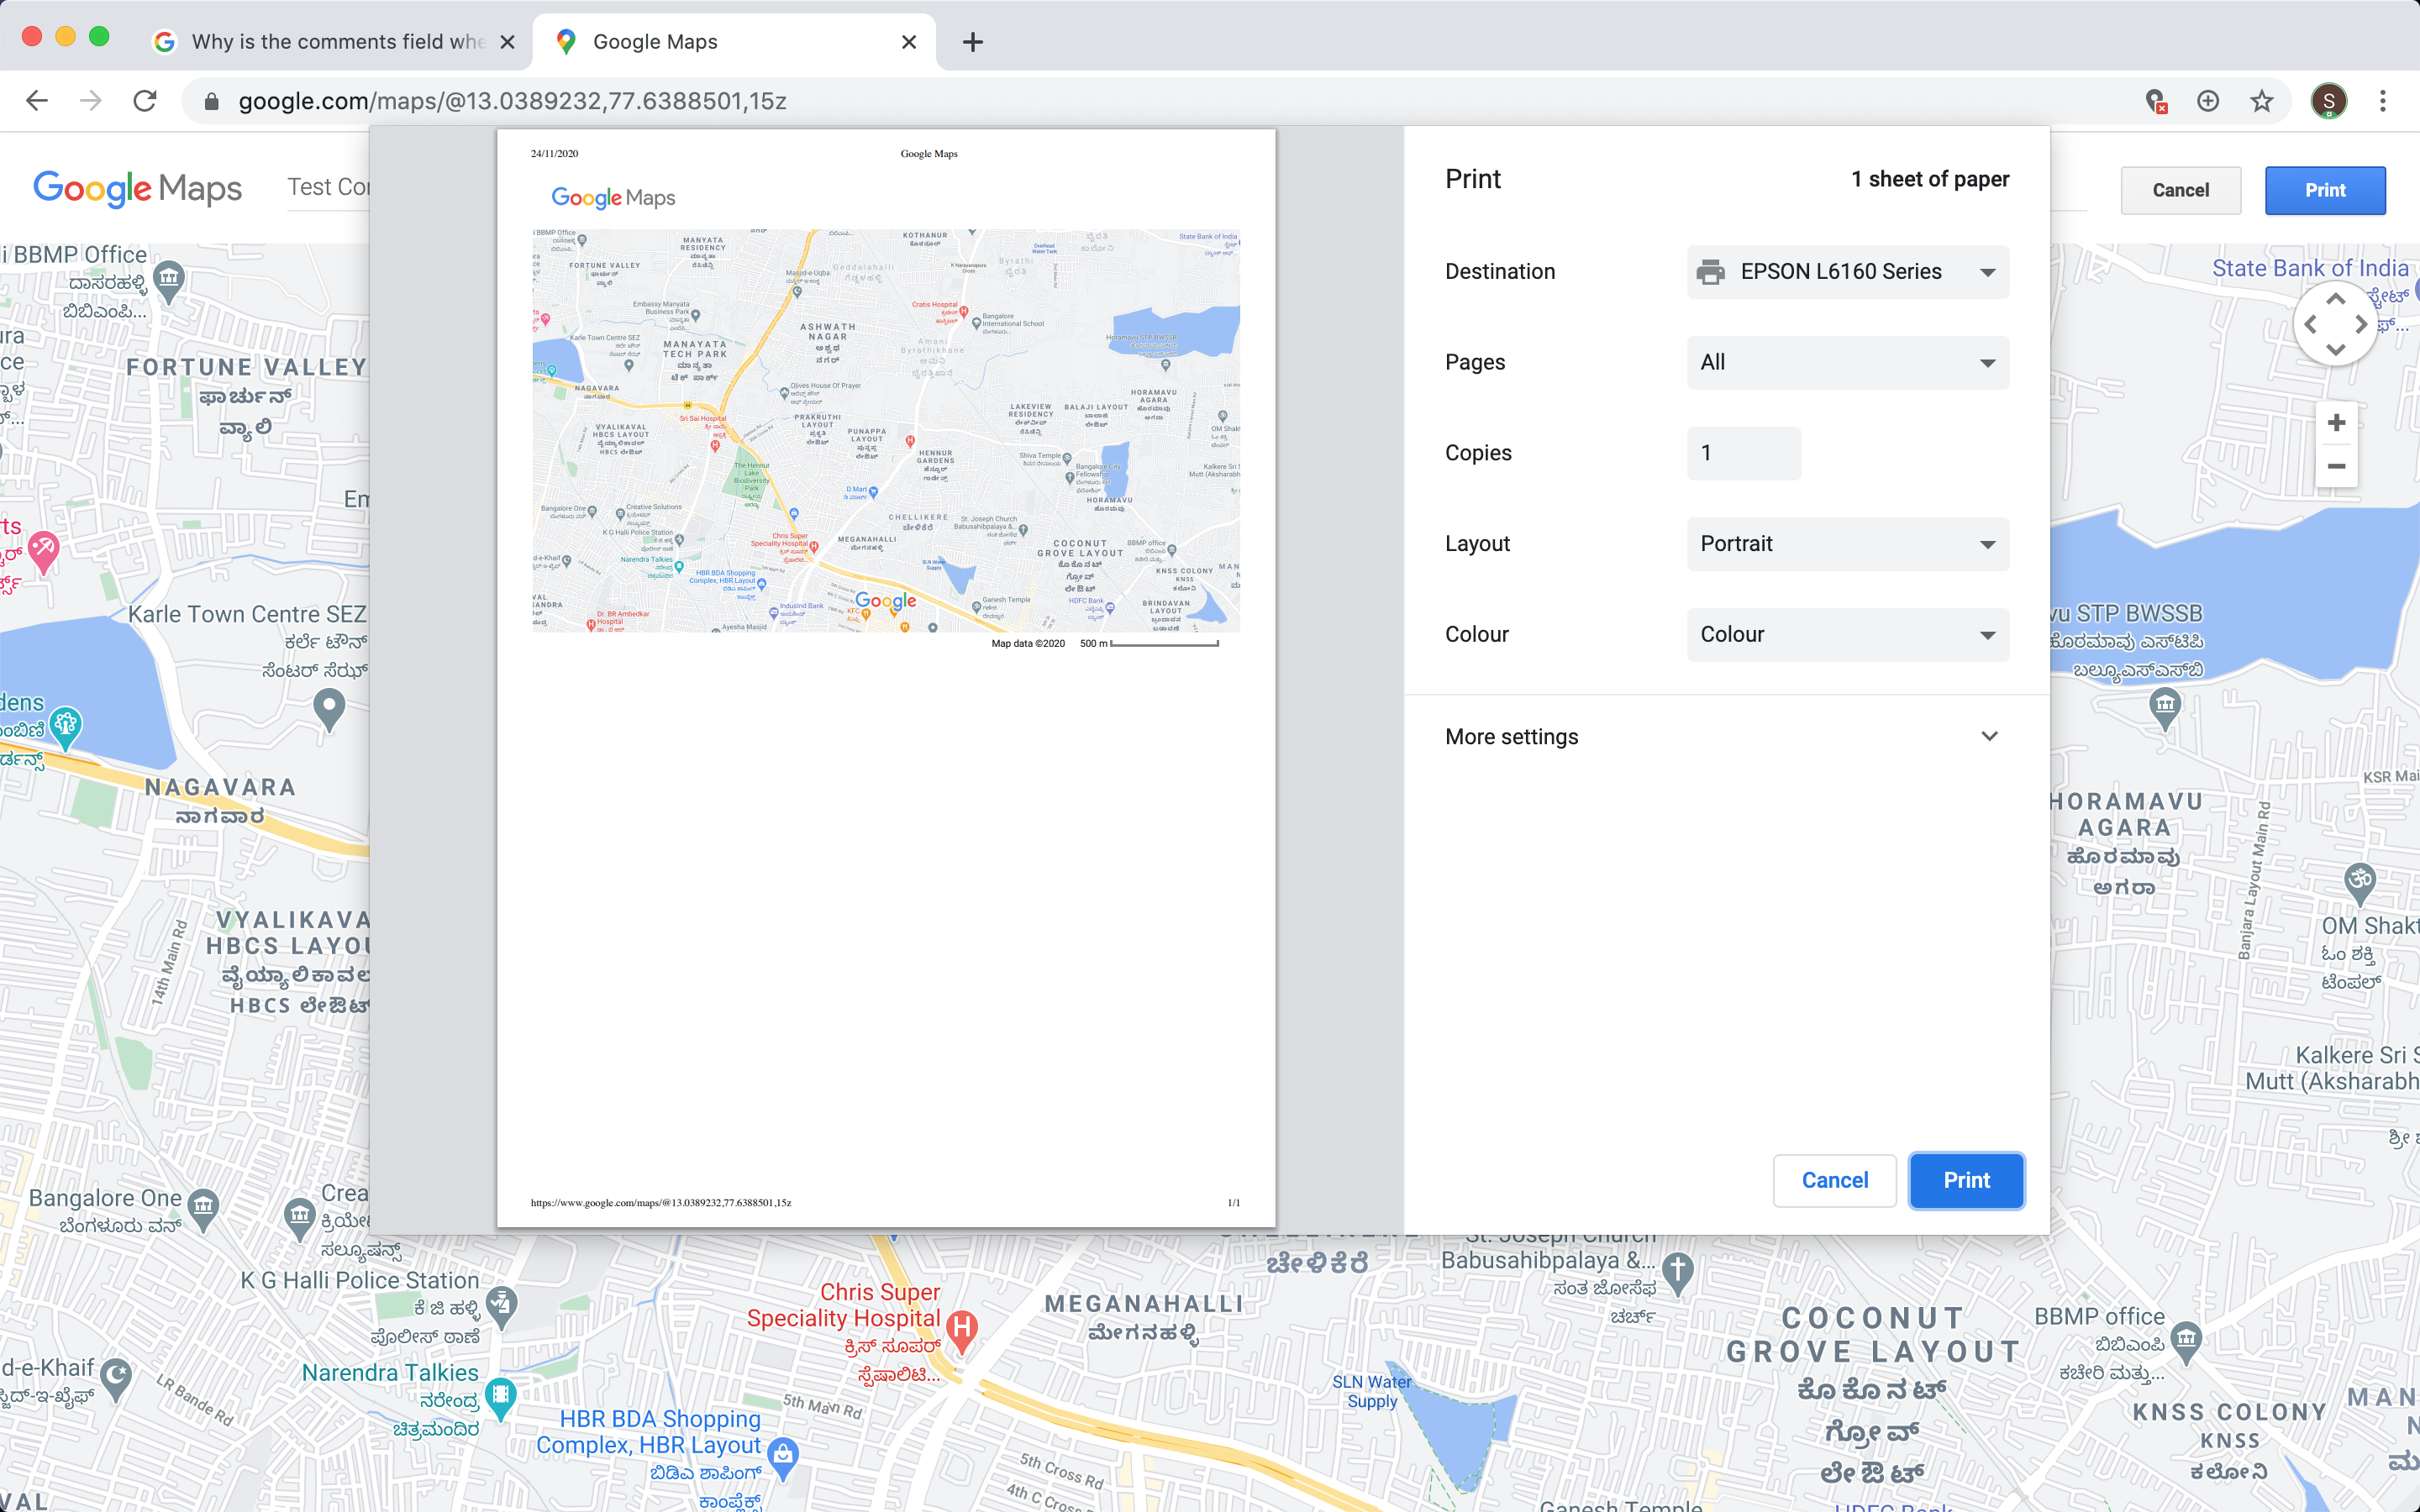This screenshot has height=1512, width=2420.
Task: Pan the map up using the compass chevron
Action: (x=2335, y=297)
